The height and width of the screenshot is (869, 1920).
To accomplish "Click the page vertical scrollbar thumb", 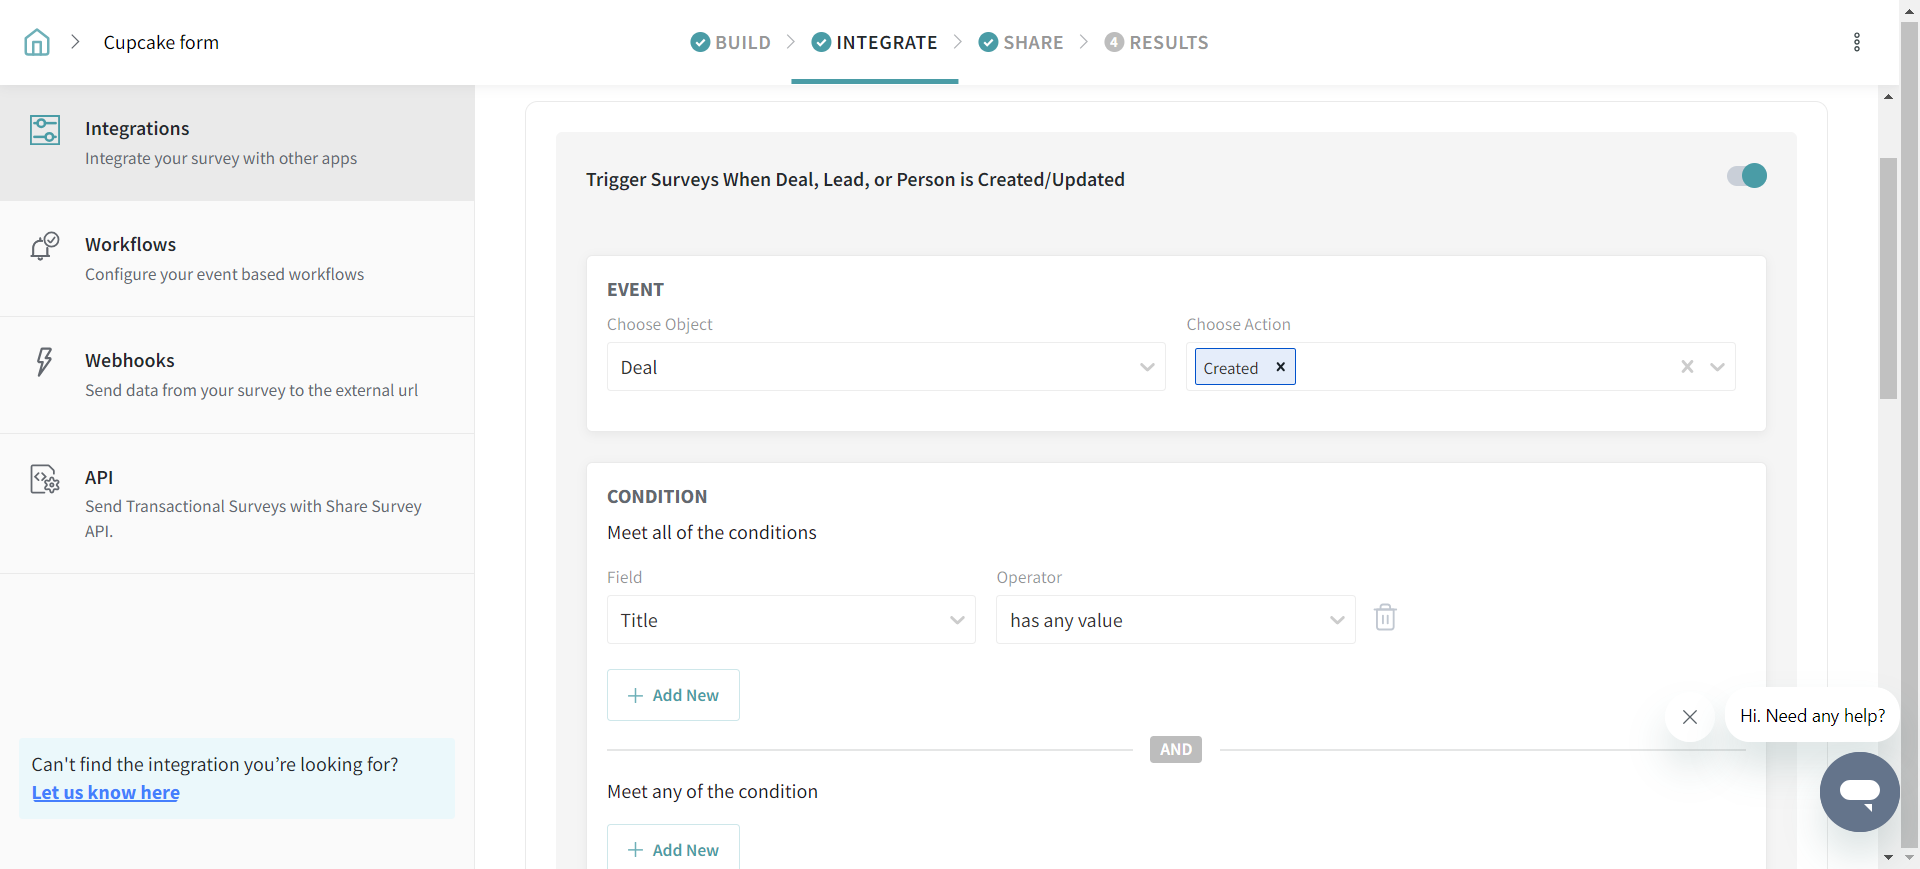I will click(x=1888, y=278).
